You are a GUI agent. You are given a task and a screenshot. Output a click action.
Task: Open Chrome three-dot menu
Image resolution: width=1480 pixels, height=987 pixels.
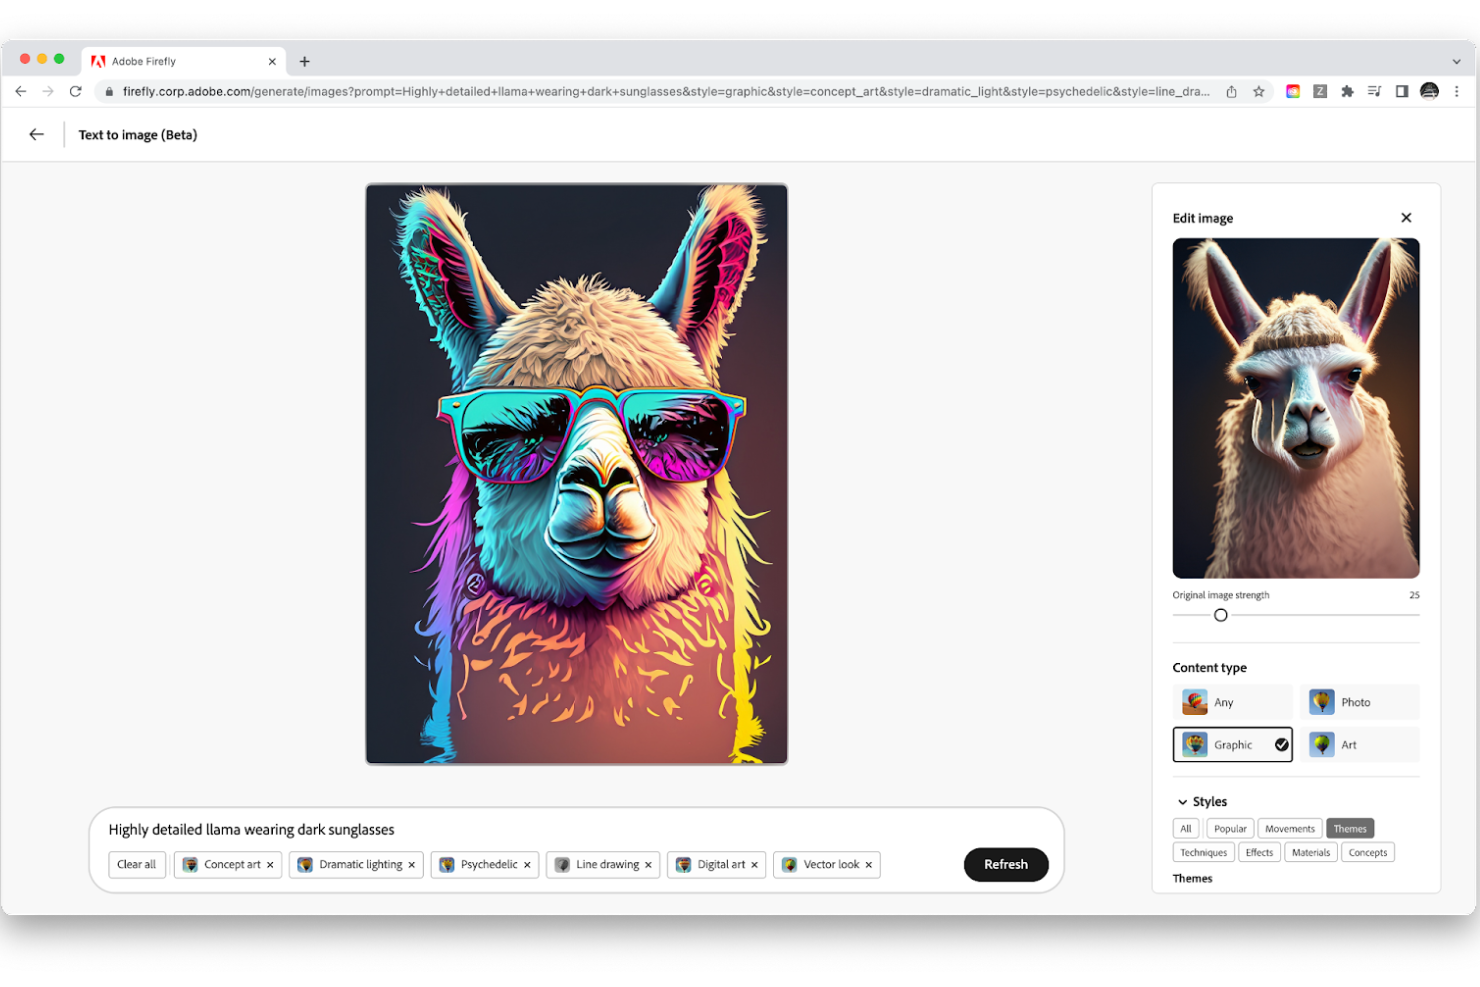pyautogui.click(x=1457, y=91)
